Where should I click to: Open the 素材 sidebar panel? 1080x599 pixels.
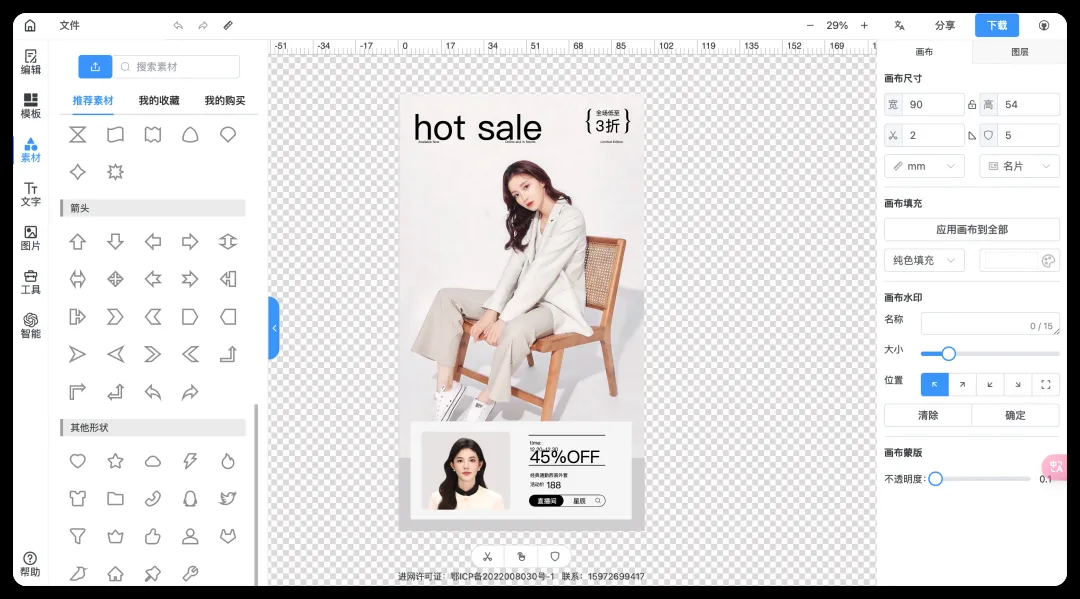pos(30,150)
